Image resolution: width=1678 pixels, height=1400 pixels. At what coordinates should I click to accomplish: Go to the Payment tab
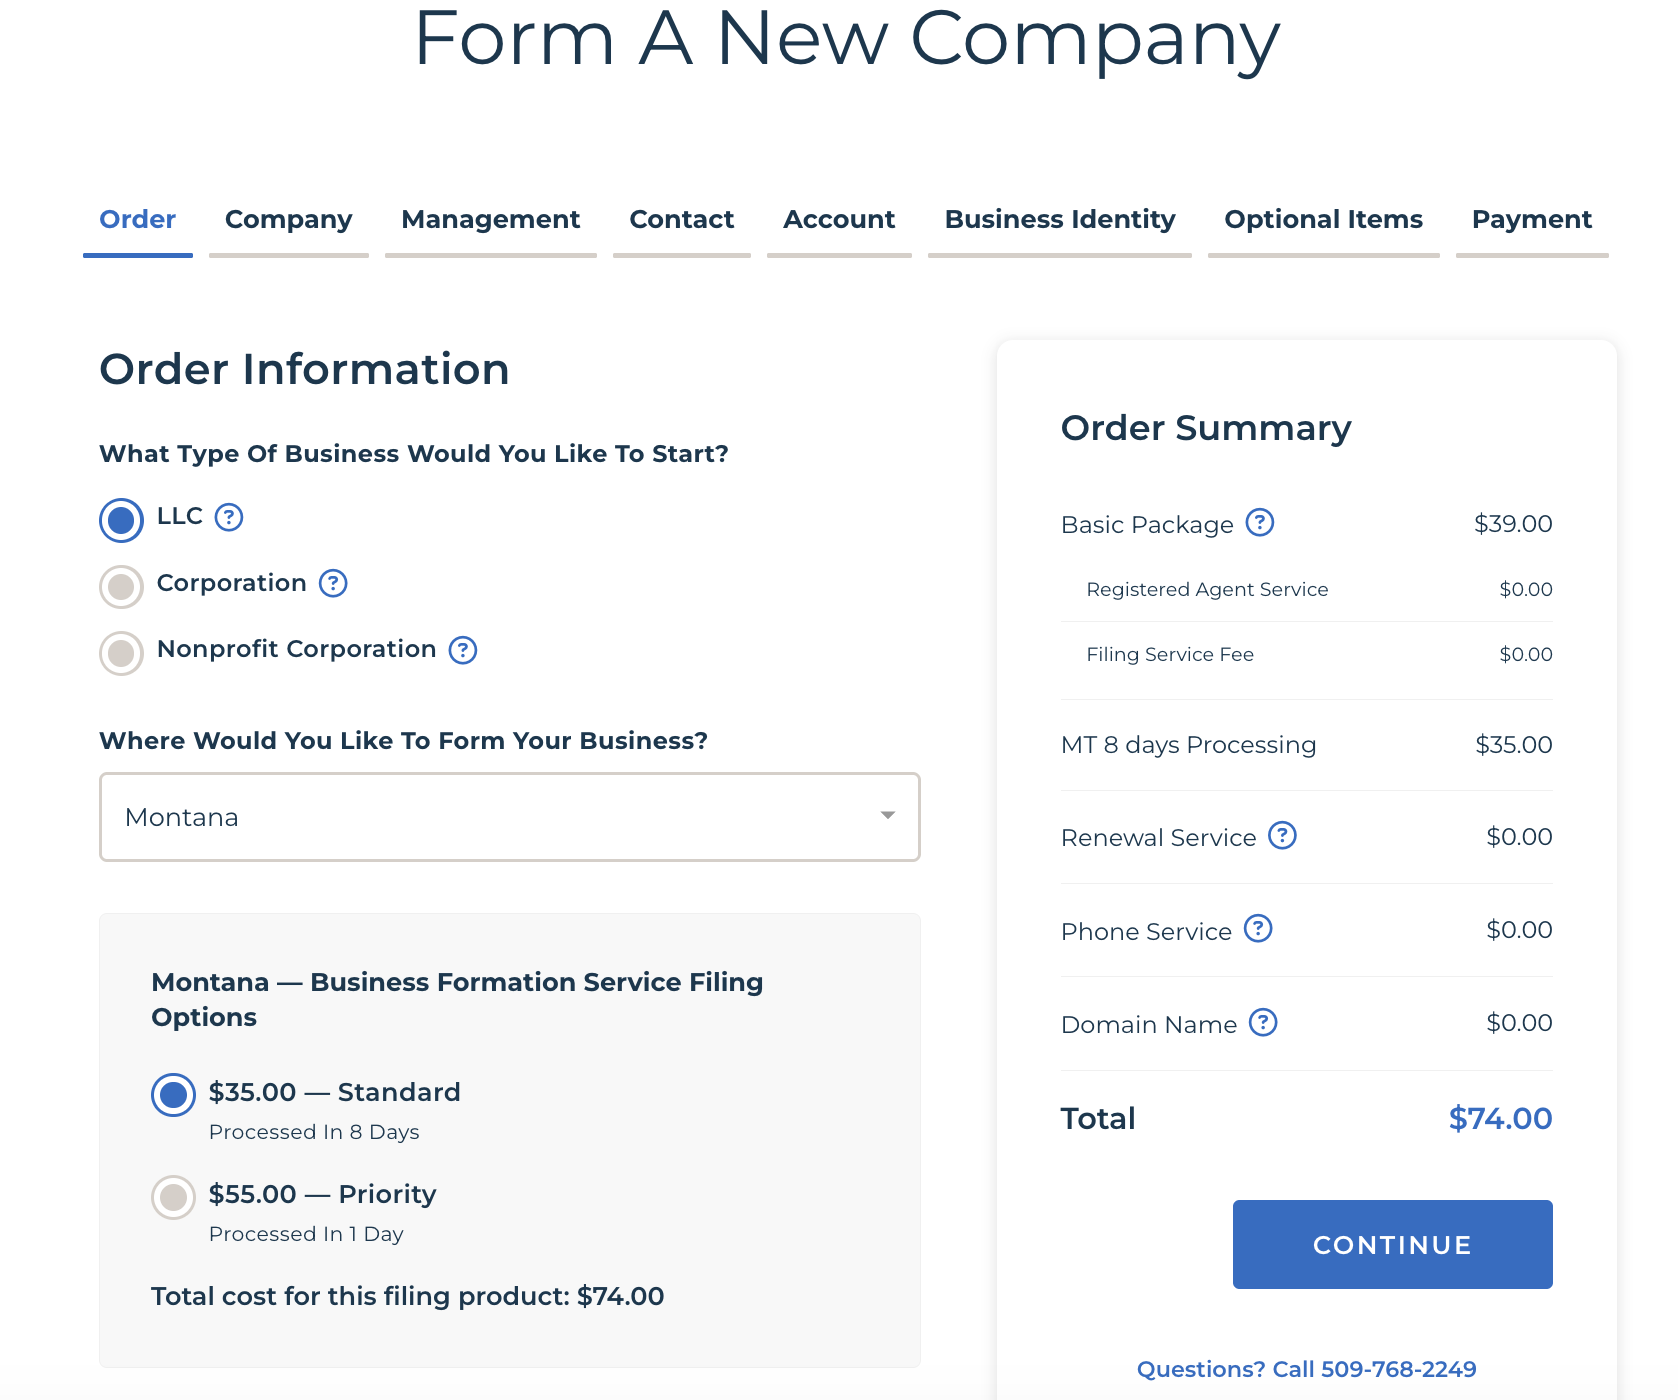click(x=1531, y=220)
